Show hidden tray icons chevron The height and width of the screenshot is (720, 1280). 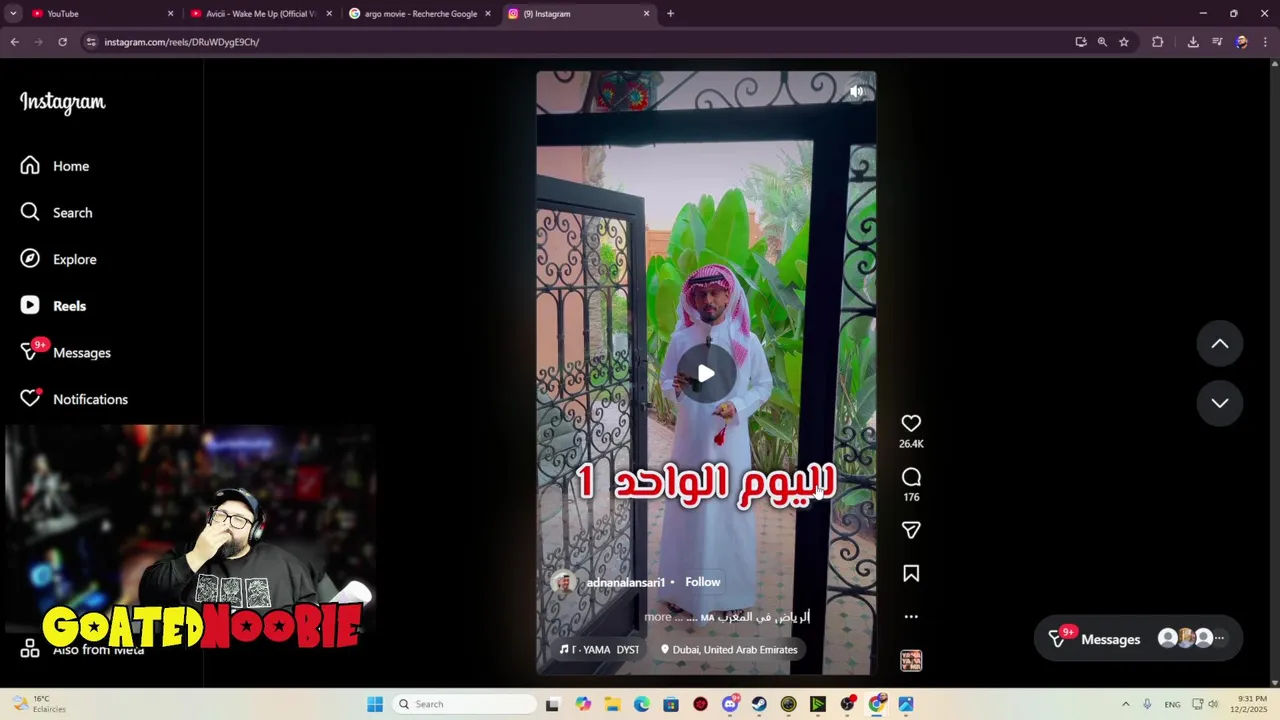pyautogui.click(x=1125, y=704)
